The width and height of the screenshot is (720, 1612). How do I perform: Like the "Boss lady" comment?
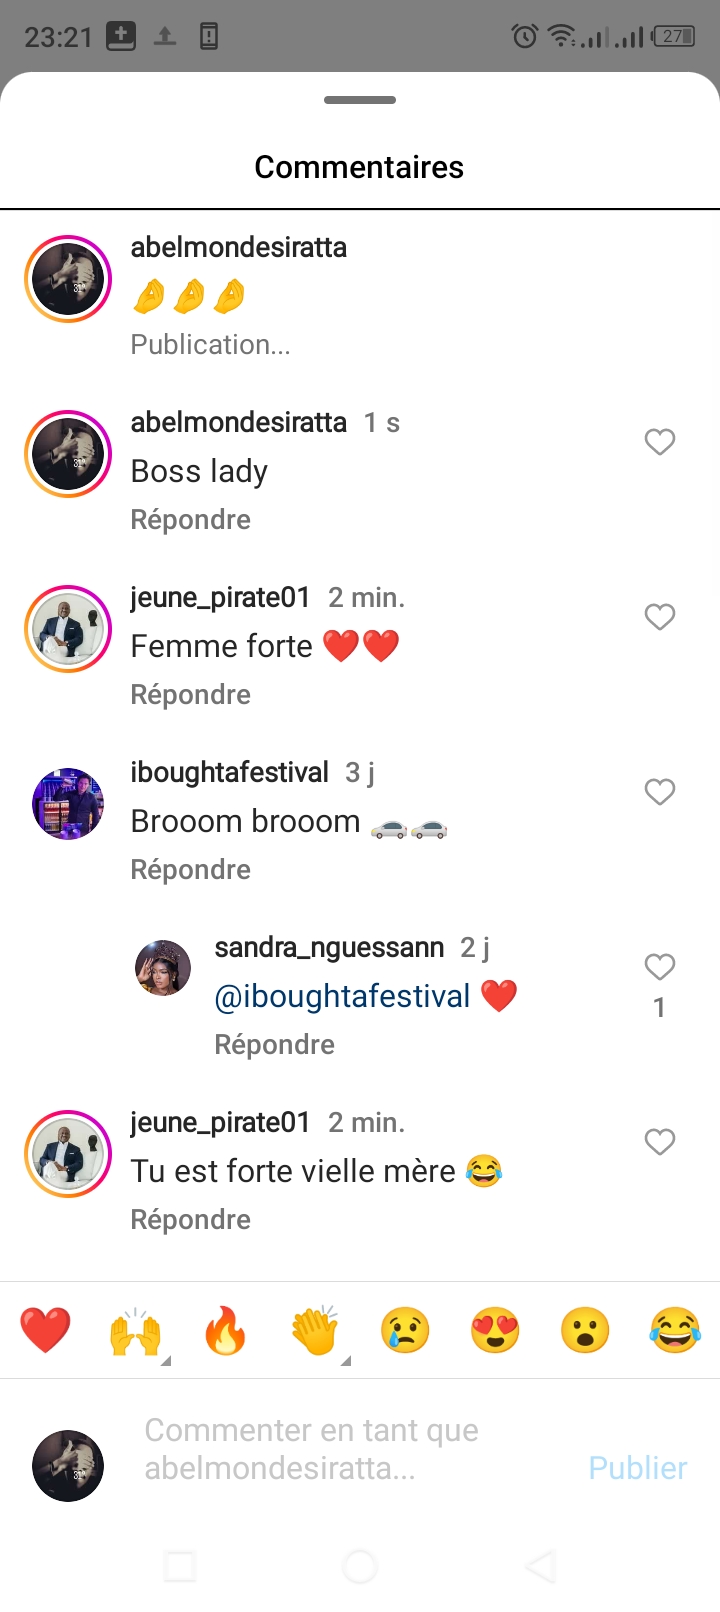tap(660, 442)
